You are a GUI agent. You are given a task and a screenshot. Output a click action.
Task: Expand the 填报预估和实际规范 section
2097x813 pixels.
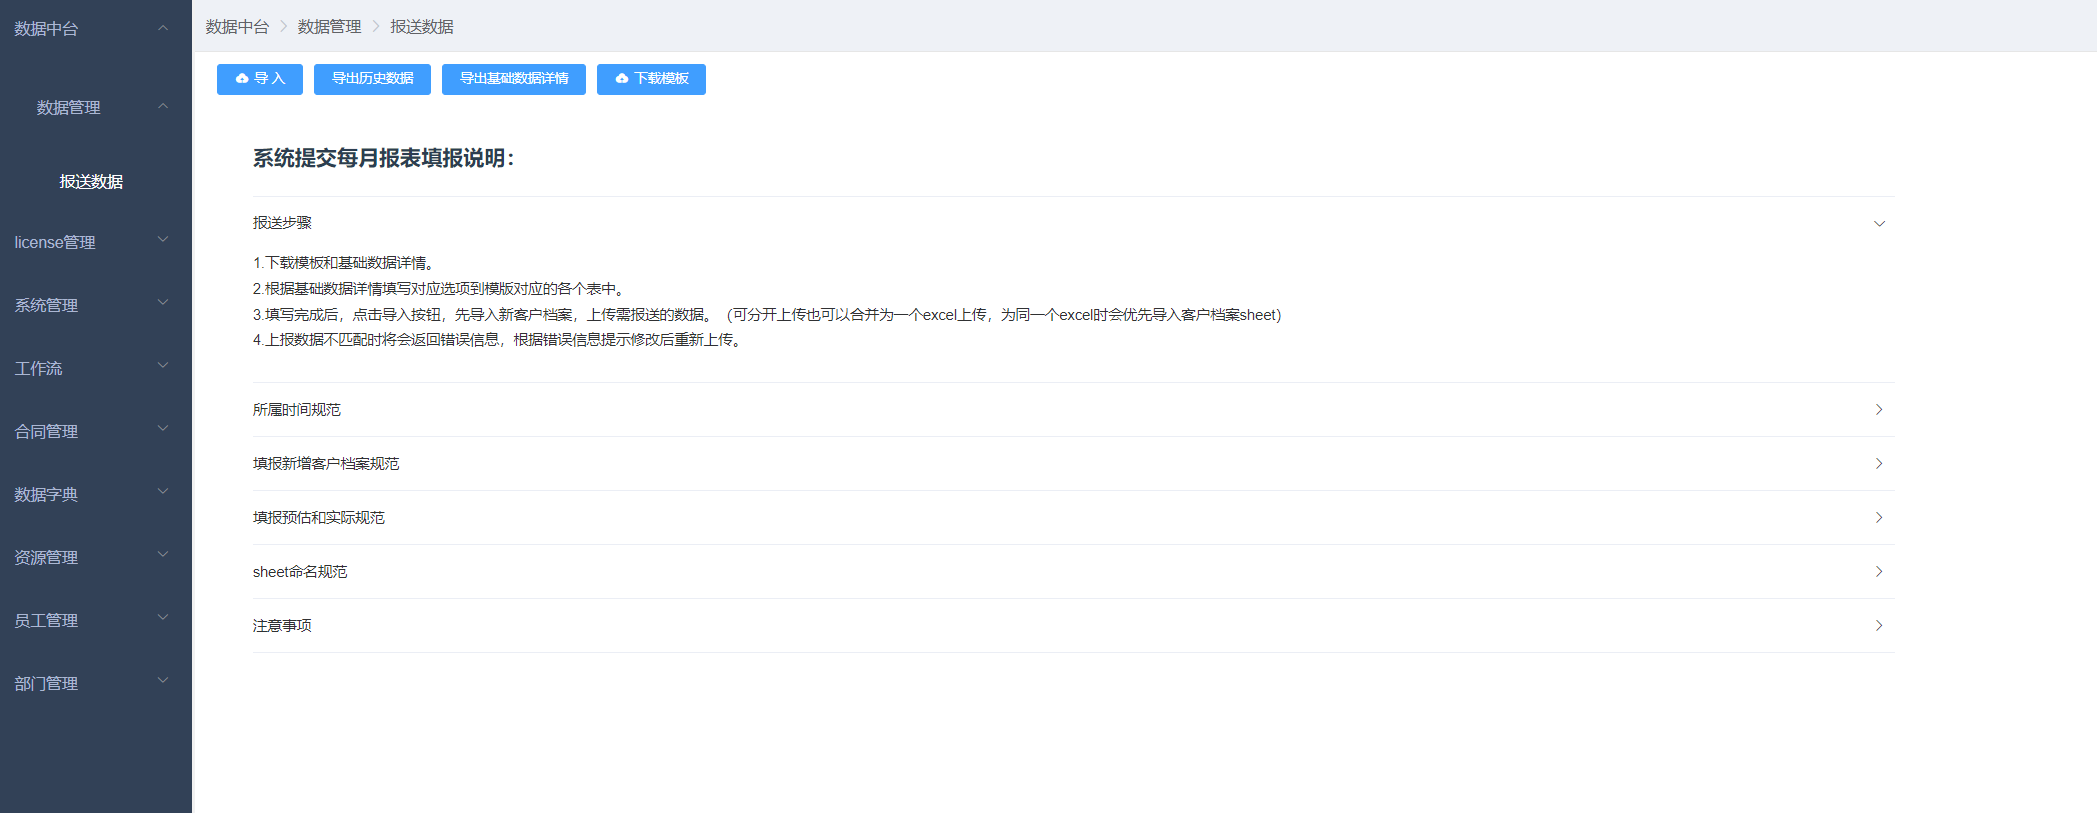(1074, 518)
